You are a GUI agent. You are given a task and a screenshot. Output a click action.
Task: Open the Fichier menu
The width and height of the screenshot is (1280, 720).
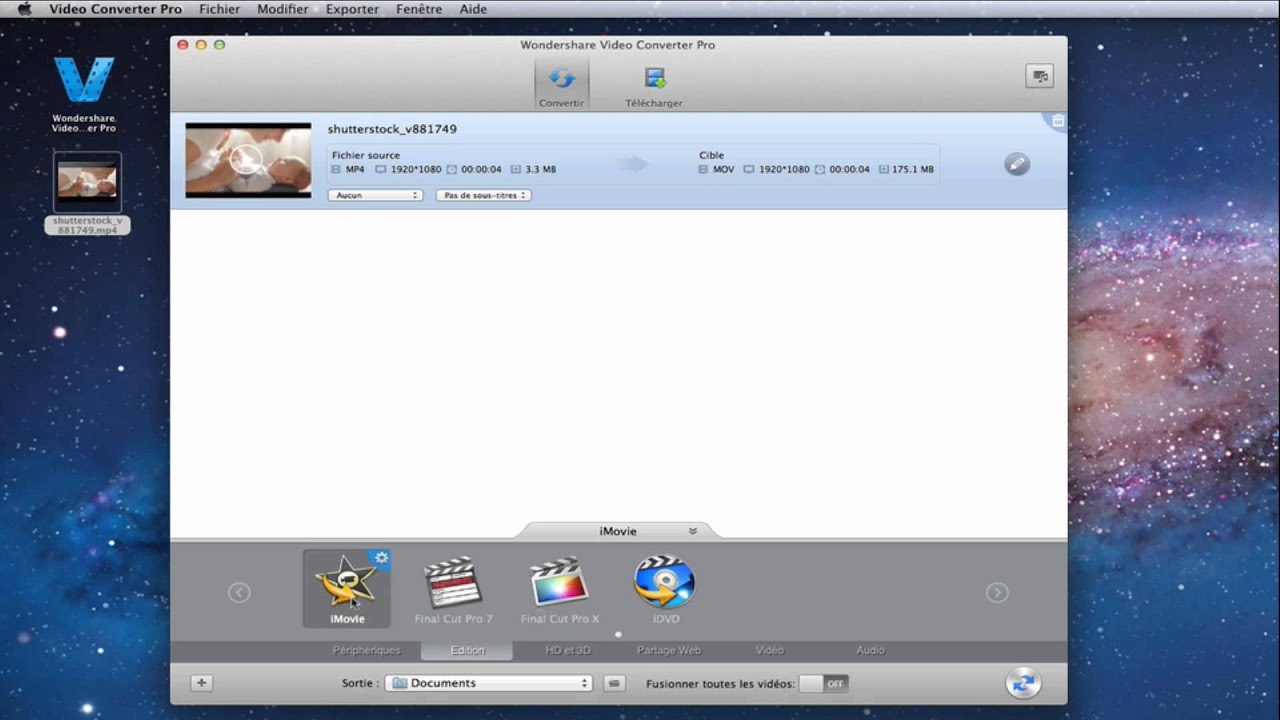(220, 9)
